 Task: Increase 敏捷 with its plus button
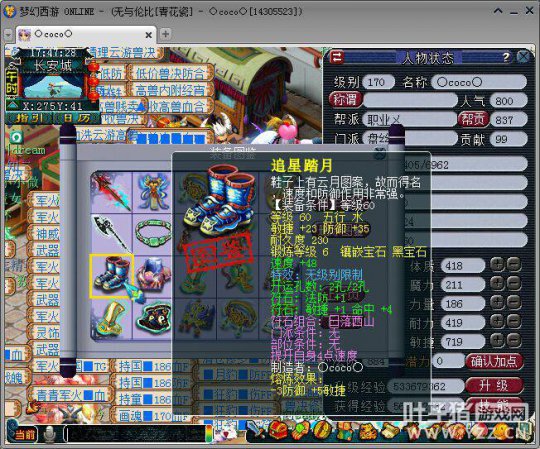(497, 341)
